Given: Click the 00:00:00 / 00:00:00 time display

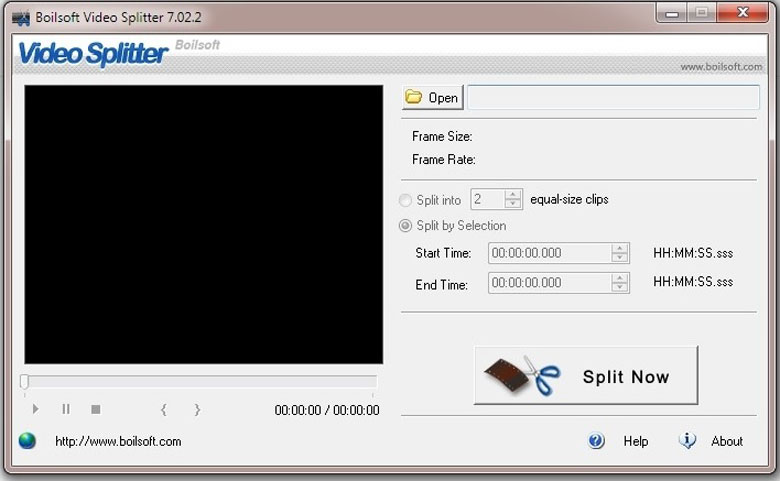Looking at the screenshot, I should point(327,410).
